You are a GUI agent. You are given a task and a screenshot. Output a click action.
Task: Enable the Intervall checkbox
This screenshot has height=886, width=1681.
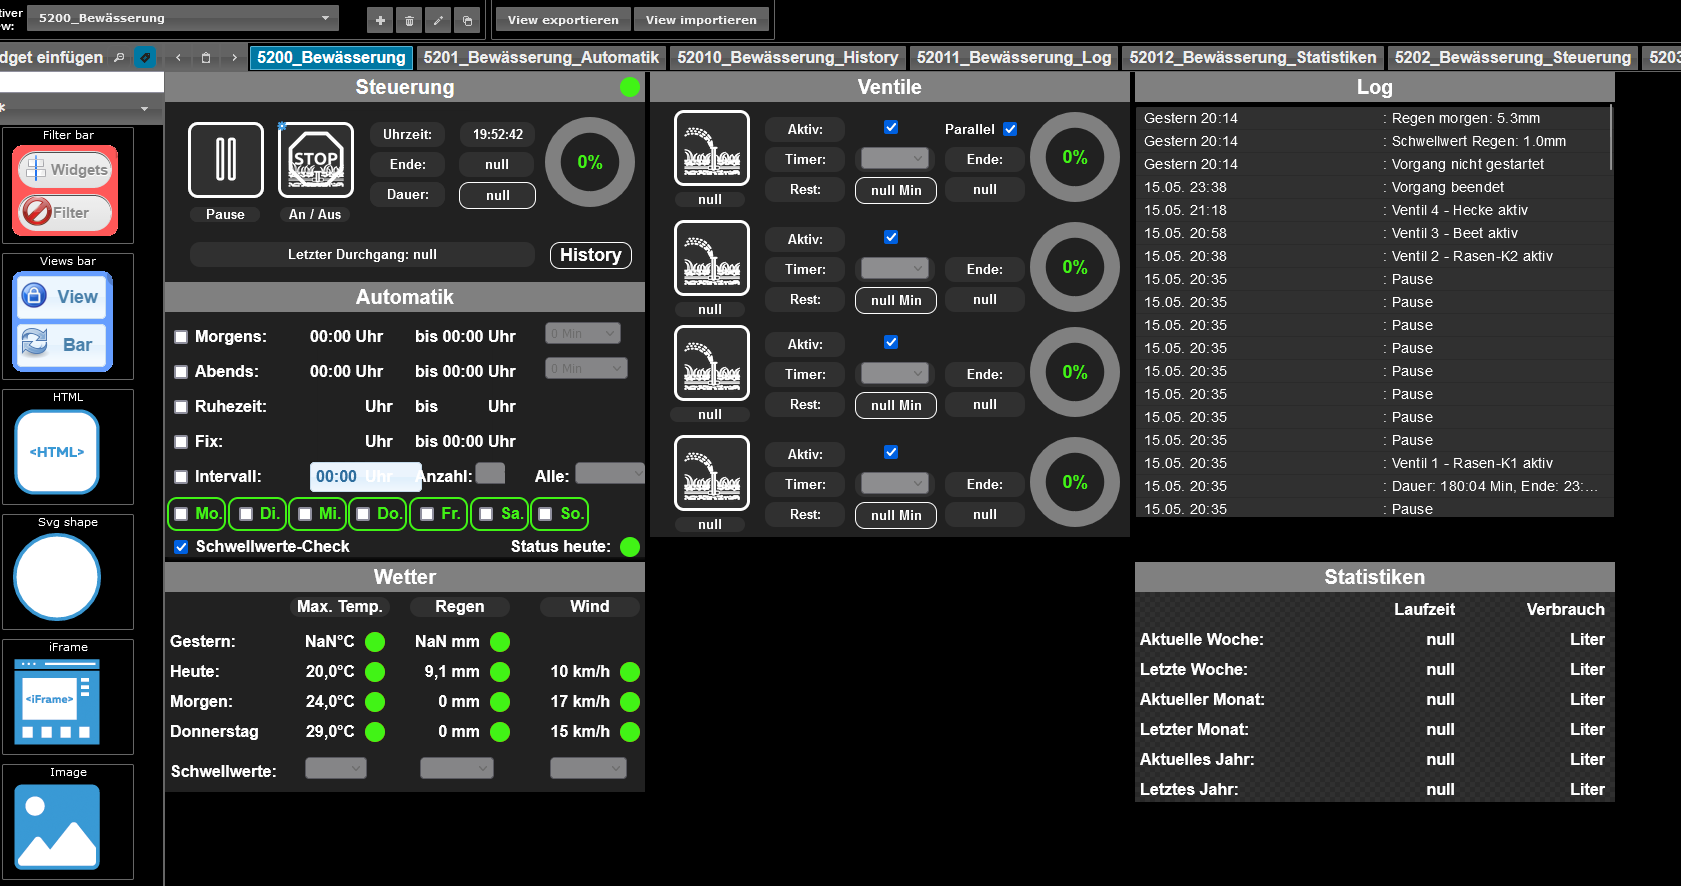tap(181, 477)
